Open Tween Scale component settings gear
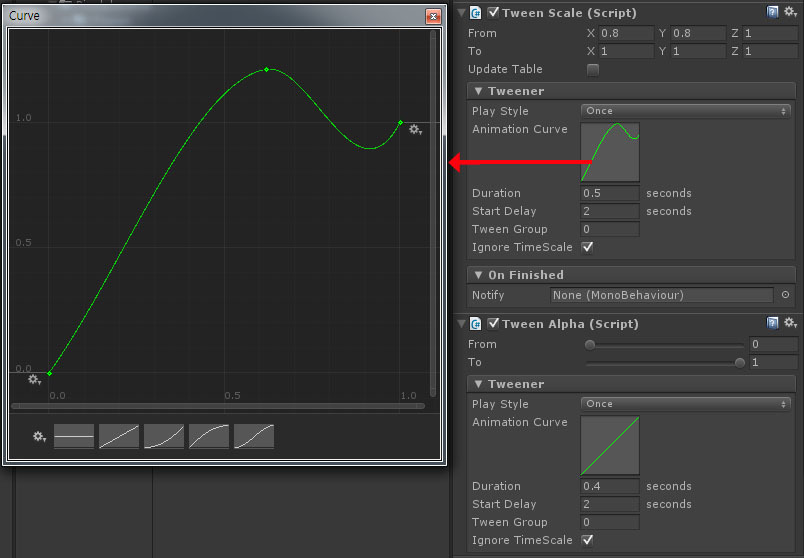 click(790, 12)
